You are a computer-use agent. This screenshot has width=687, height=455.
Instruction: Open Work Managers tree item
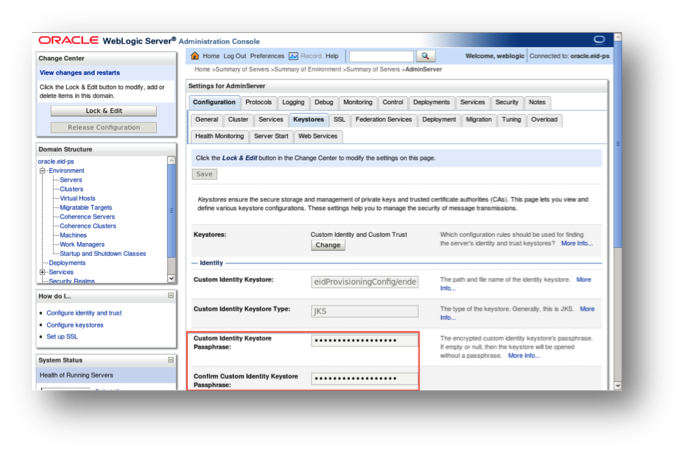coord(82,245)
